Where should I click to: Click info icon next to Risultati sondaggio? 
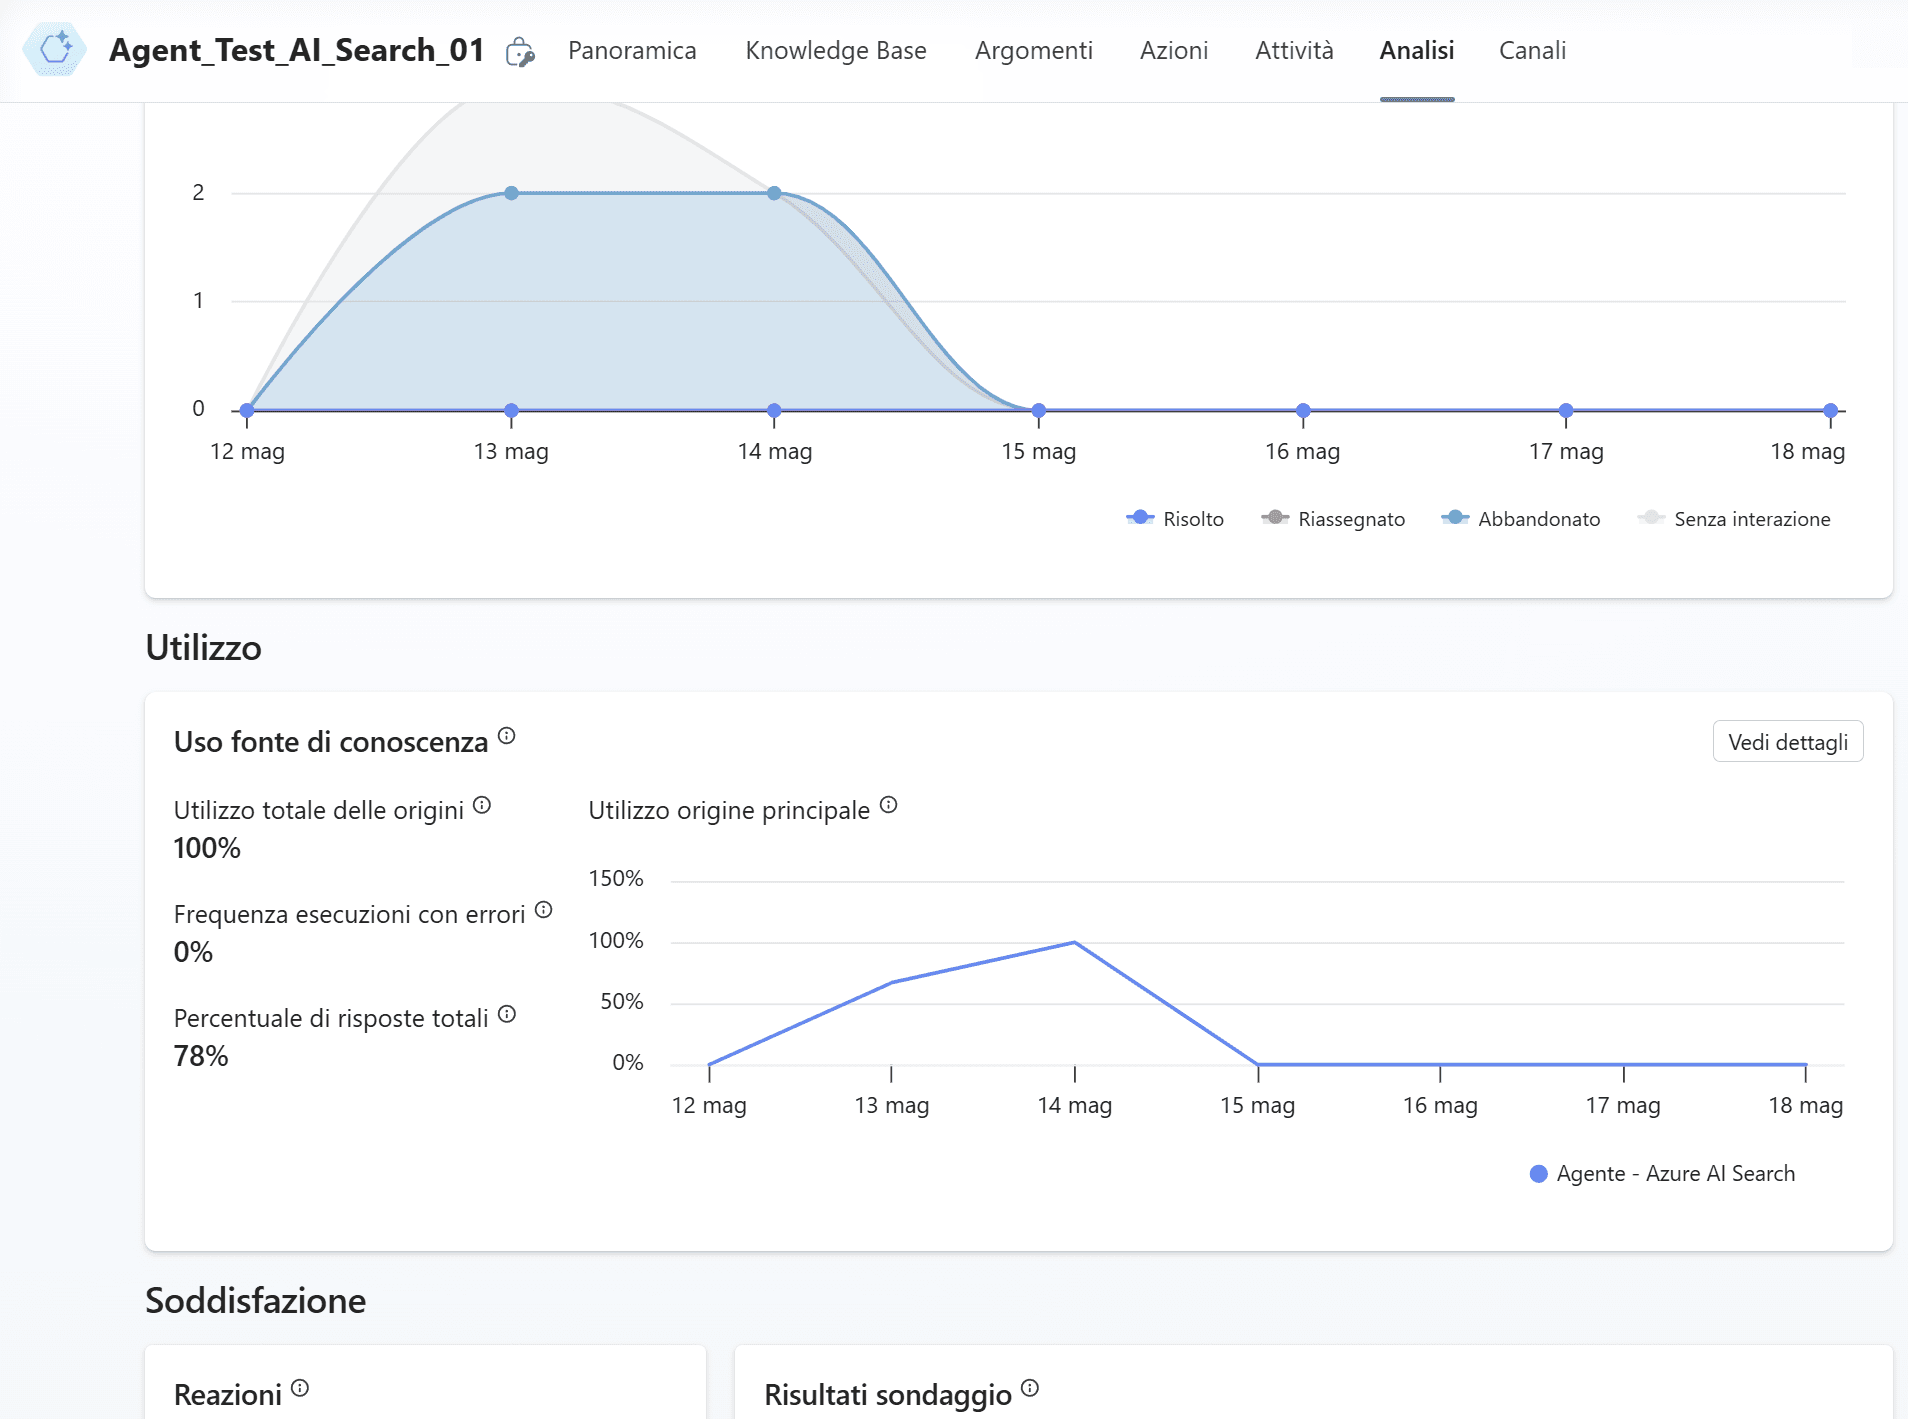tap(1030, 1388)
